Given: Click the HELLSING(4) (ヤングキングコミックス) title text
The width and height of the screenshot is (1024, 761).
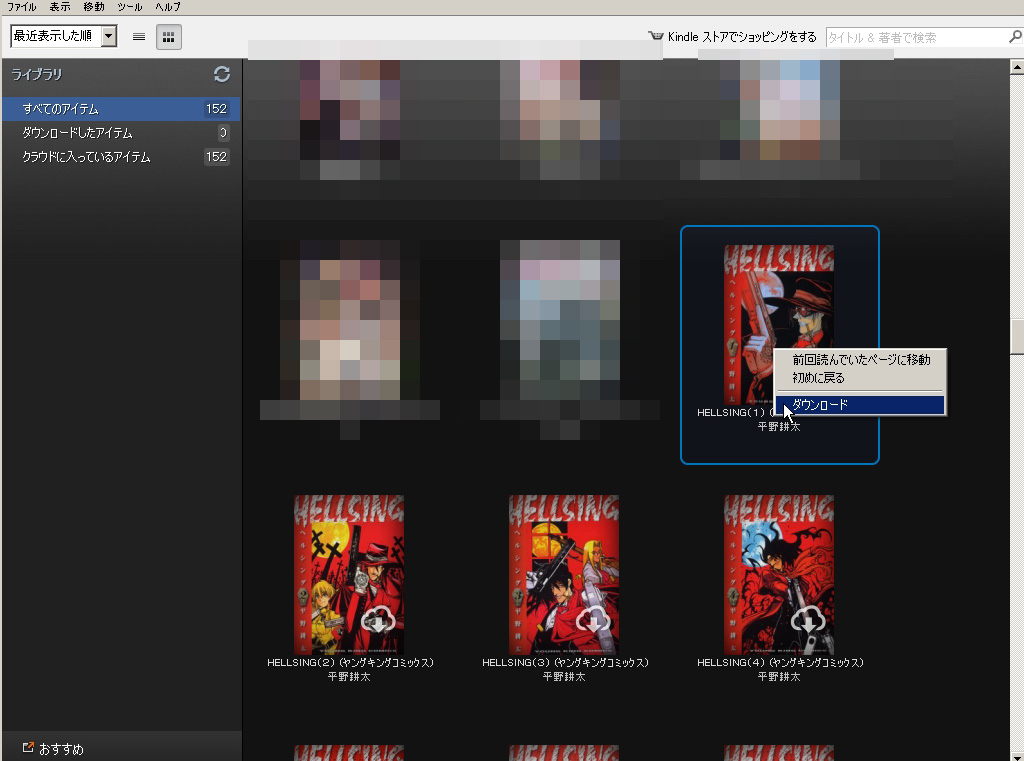Looking at the screenshot, I should click(x=780, y=662).
